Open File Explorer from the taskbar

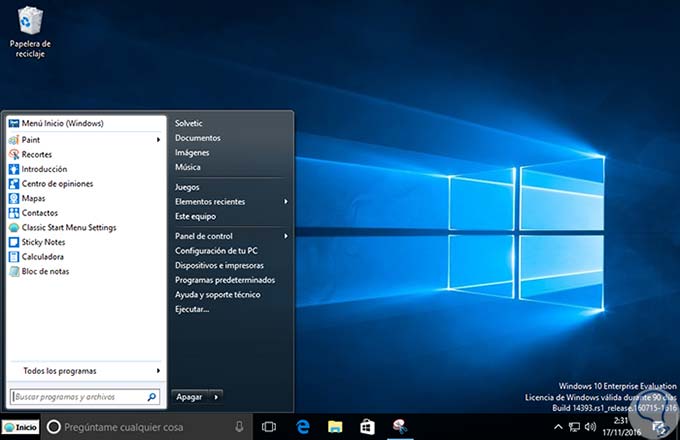click(x=335, y=427)
